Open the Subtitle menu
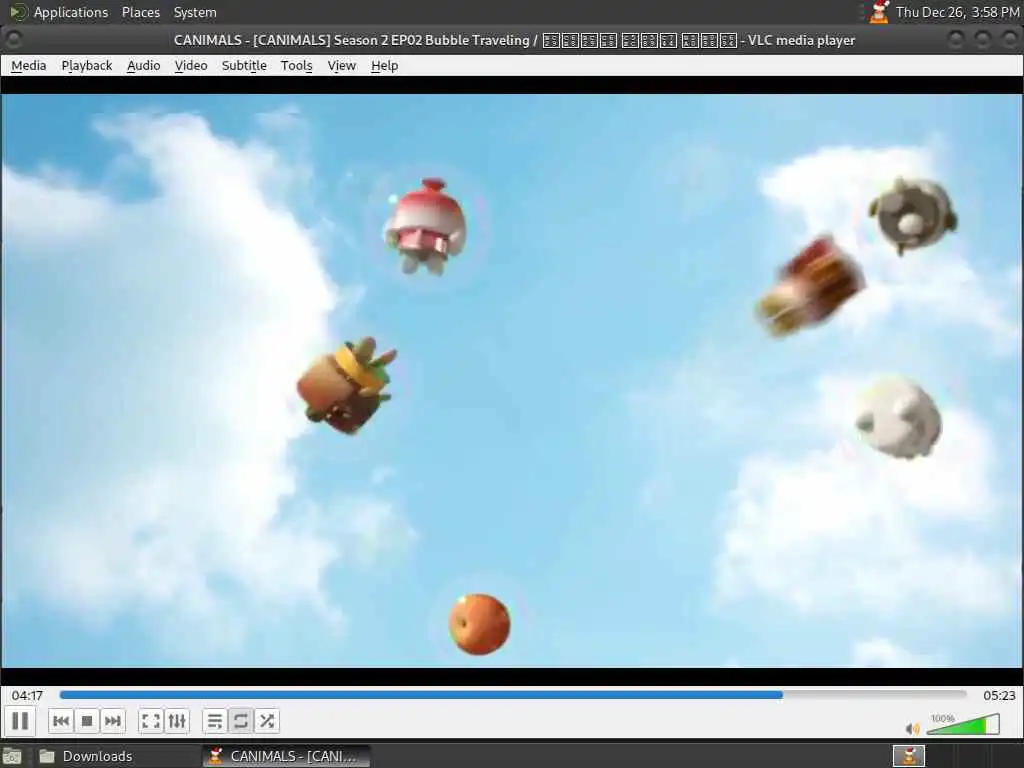 pyautogui.click(x=244, y=65)
